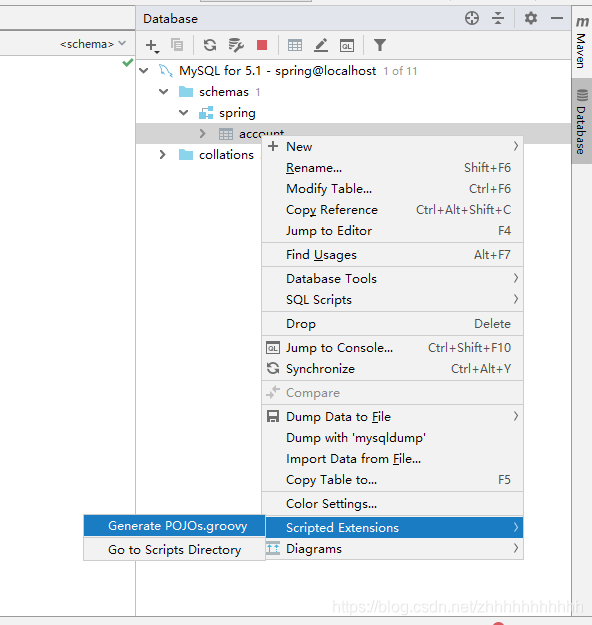Open the Dump Data to File submenu
592x625 pixels.
392,417
